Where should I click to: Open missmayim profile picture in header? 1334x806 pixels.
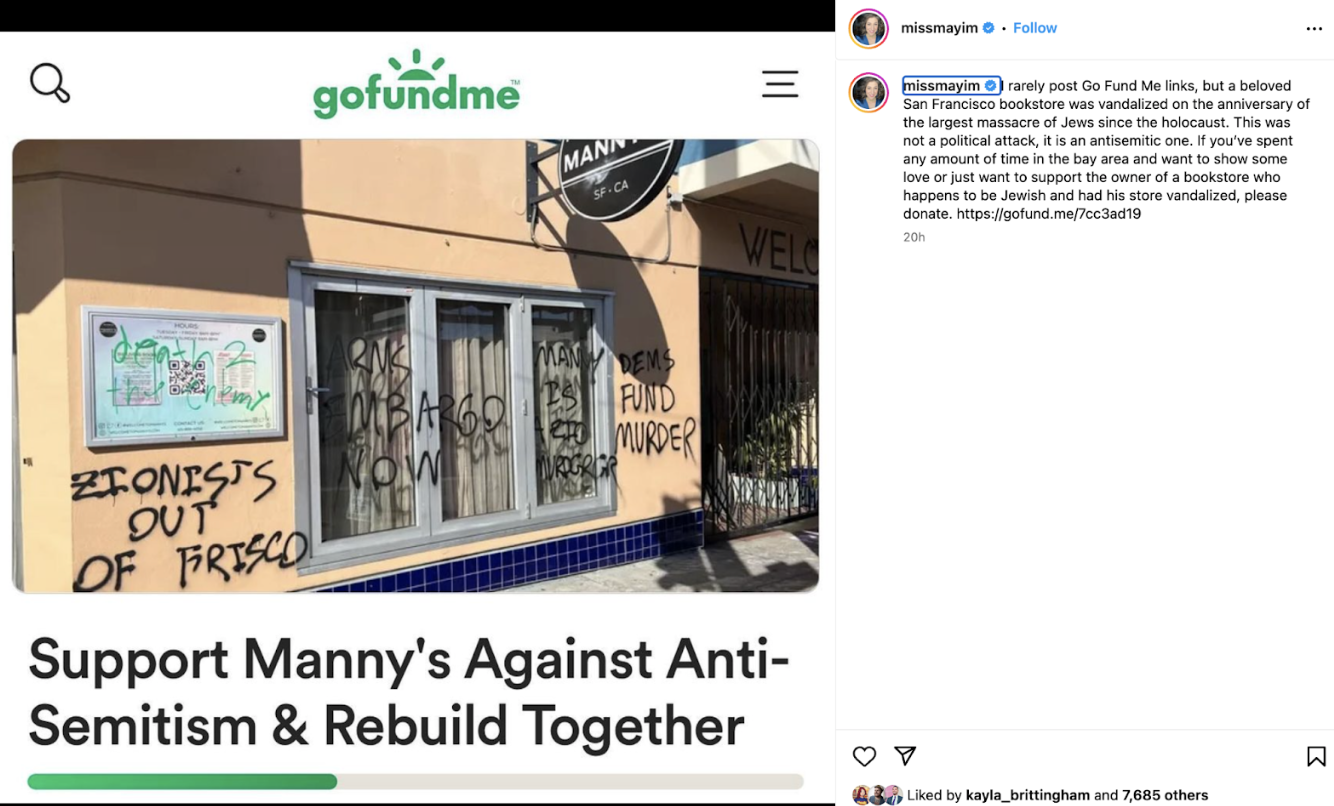(868, 28)
